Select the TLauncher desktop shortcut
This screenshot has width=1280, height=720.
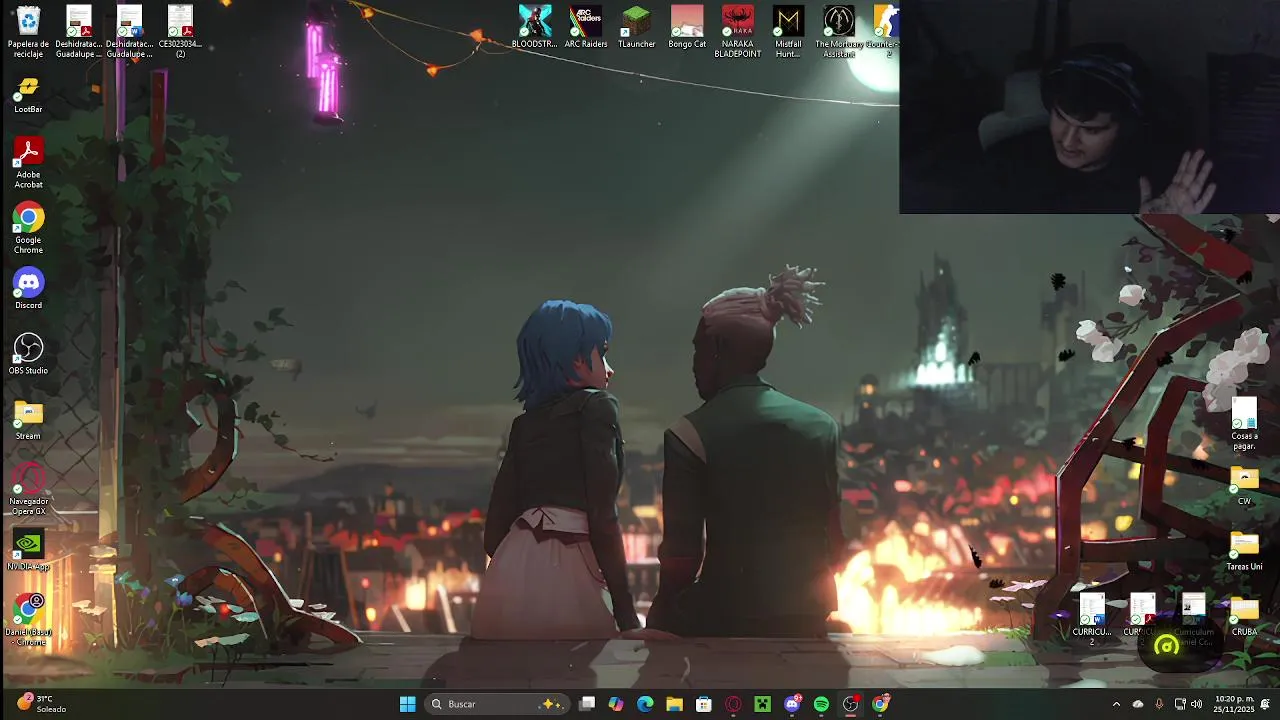click(x=636, y=27)
